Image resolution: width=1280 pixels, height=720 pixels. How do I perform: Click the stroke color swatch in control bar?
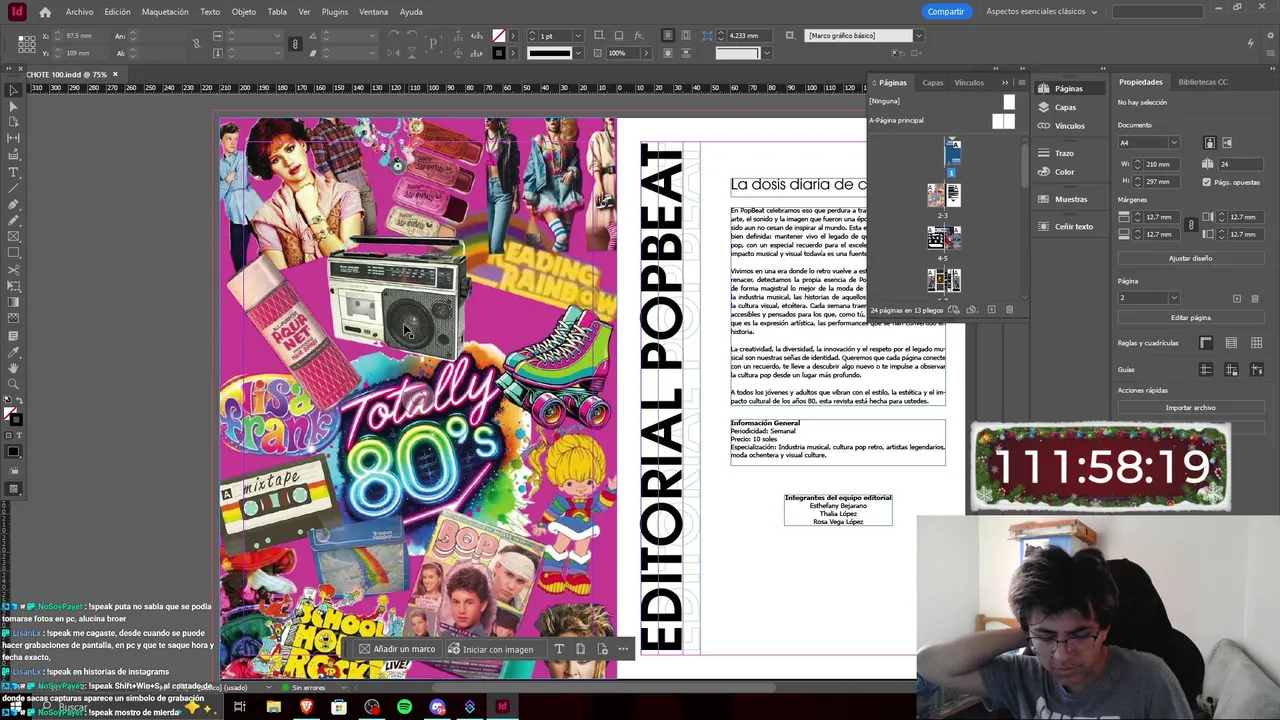[498, 53]
